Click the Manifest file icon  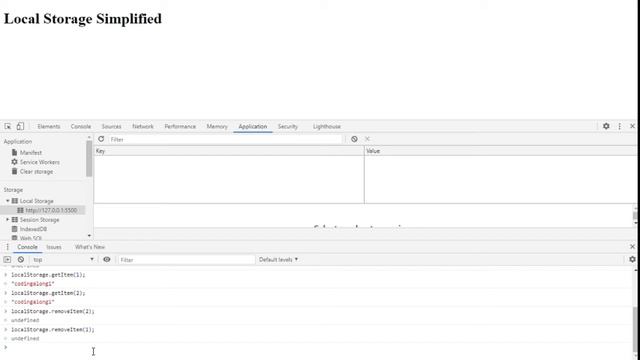click(15, 152)
